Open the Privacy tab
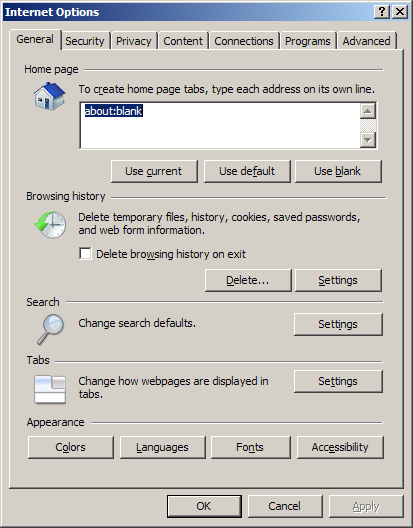 pyautogui.click(x=133, y=41)
